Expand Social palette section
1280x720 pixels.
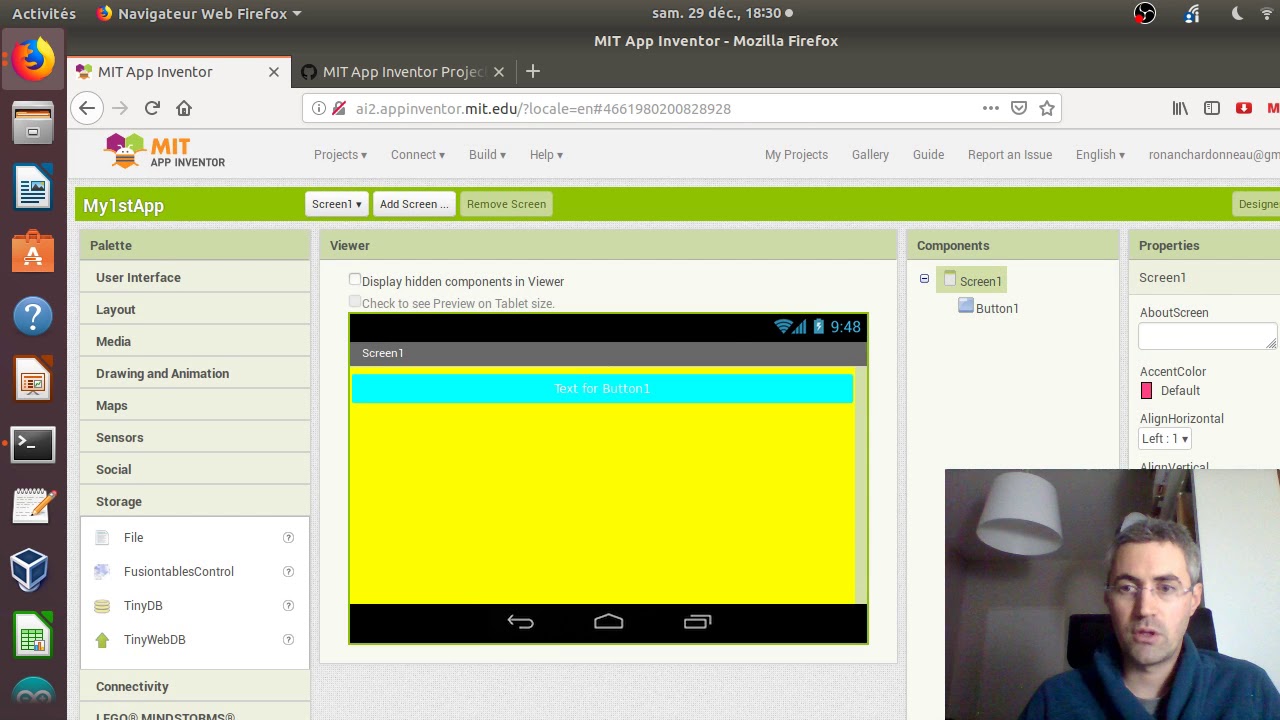click(x=195, y=470)
